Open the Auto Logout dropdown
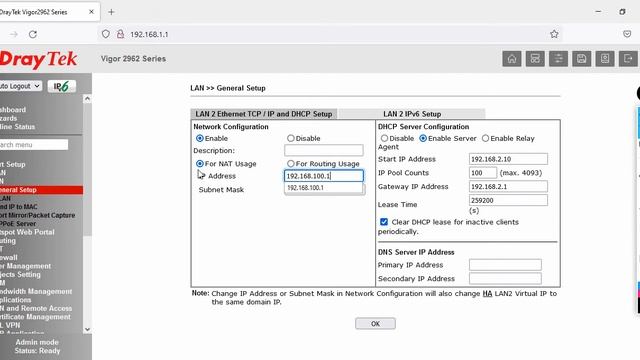The width and height of the screenshot is (640, 360). pyautogui.click(x=20, y=86)
